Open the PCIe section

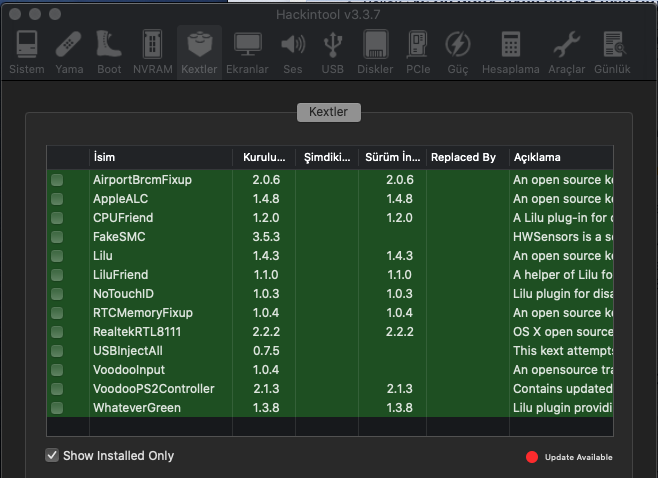pos(418,52)
